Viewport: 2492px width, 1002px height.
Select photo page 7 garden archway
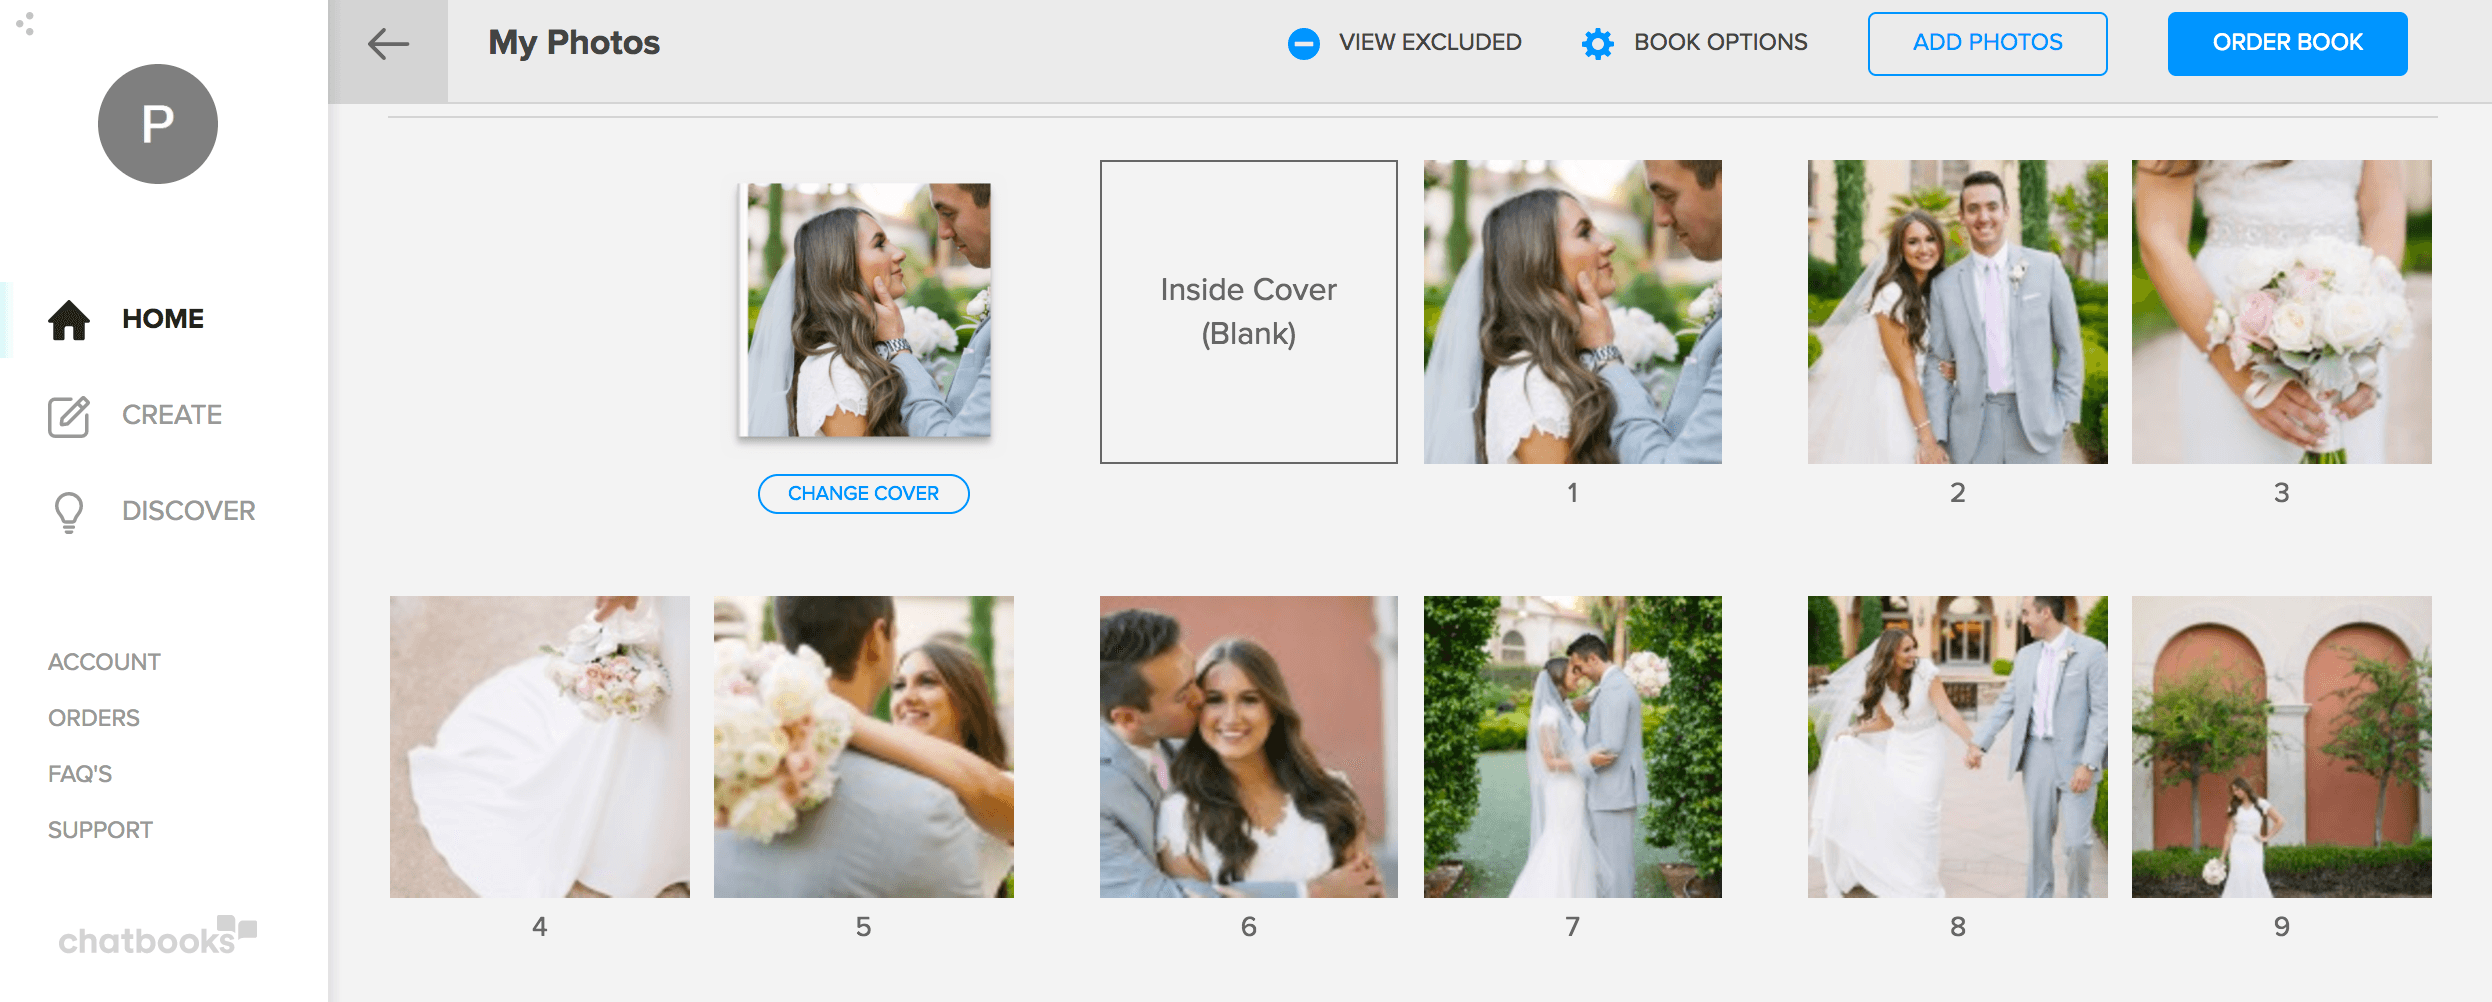pos(1573,747)
